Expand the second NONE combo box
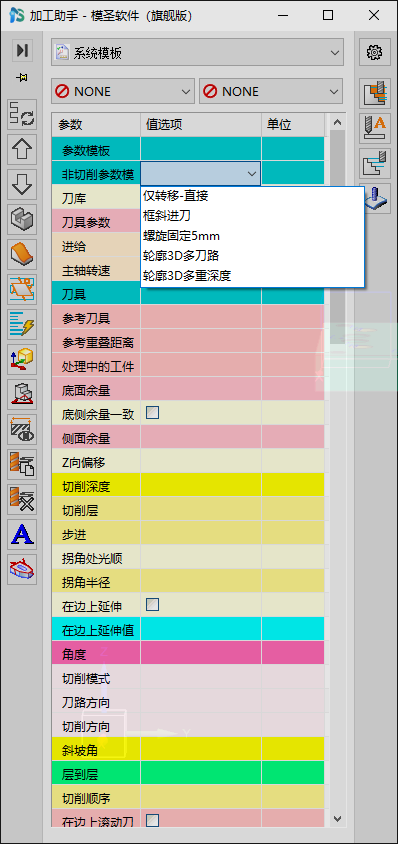This screenshot has width=398, height=844. point(271,91)
